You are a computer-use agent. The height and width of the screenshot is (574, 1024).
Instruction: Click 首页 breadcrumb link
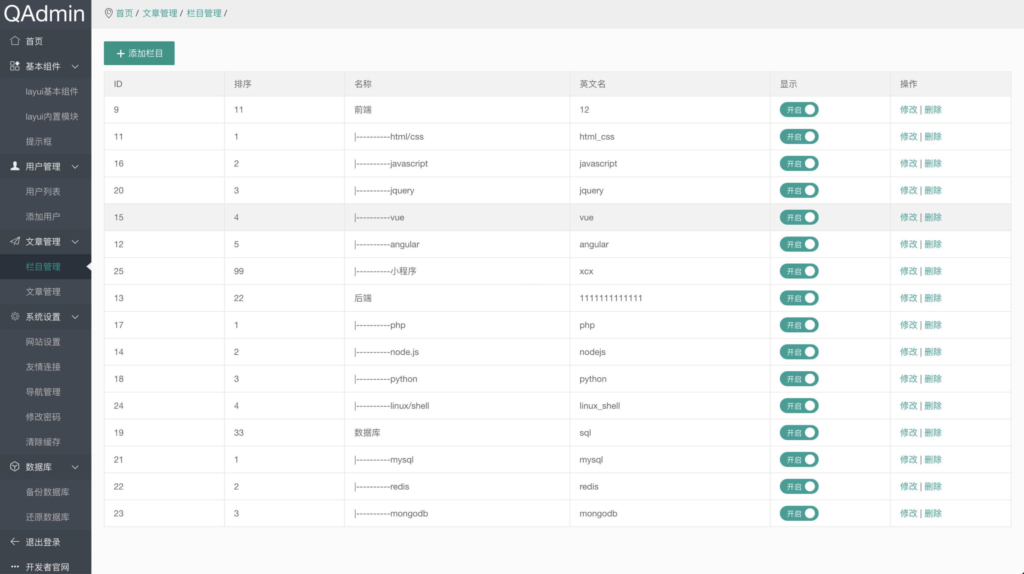pos(124,13)
